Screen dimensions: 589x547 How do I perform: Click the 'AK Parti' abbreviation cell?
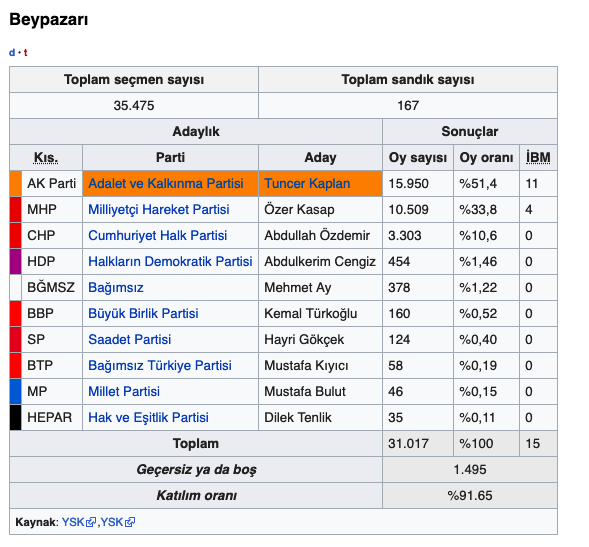click(x=51, y=183)
